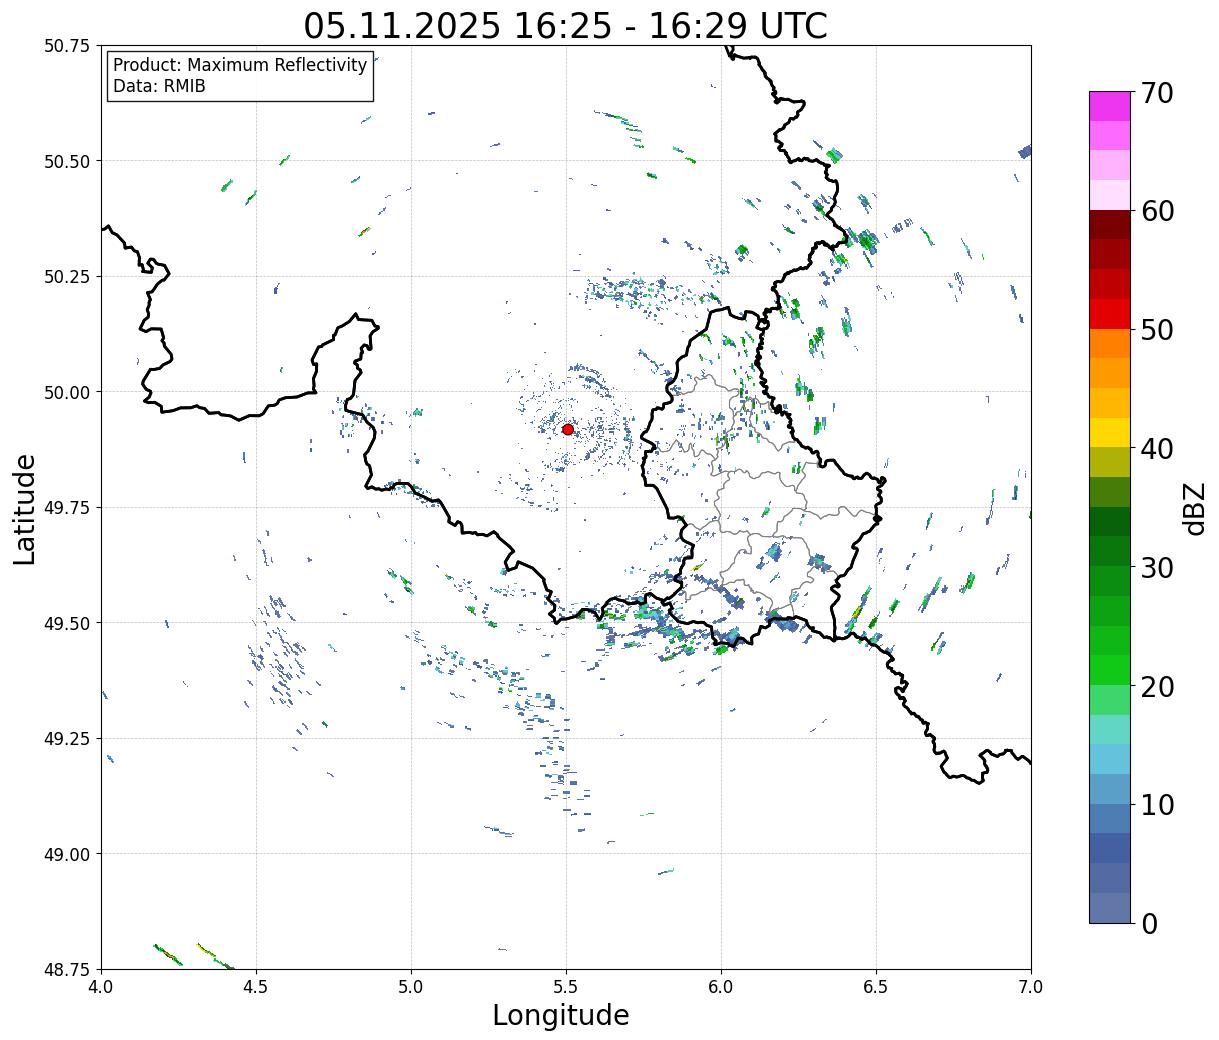Viewport: 1219px width, 1040px height.
Task: Click latitude tick label 50.50
Action: (x=66, y=161)
